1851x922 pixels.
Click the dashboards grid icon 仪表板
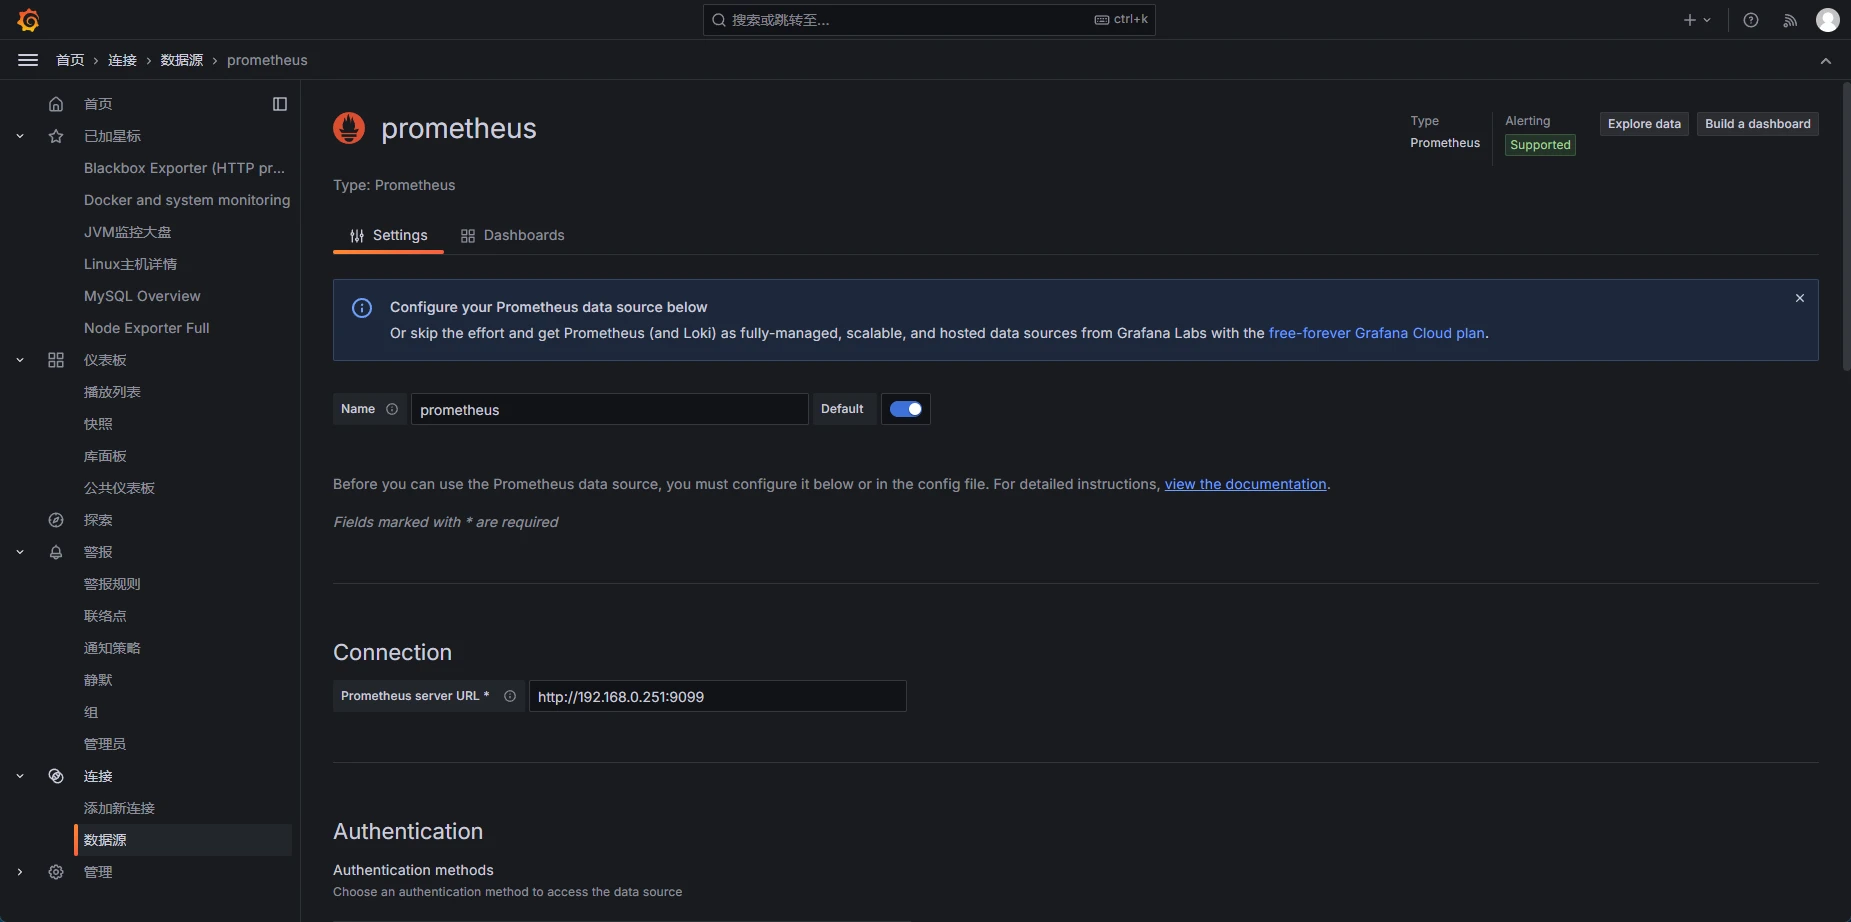pyautogui.click(x=56, y=360)
